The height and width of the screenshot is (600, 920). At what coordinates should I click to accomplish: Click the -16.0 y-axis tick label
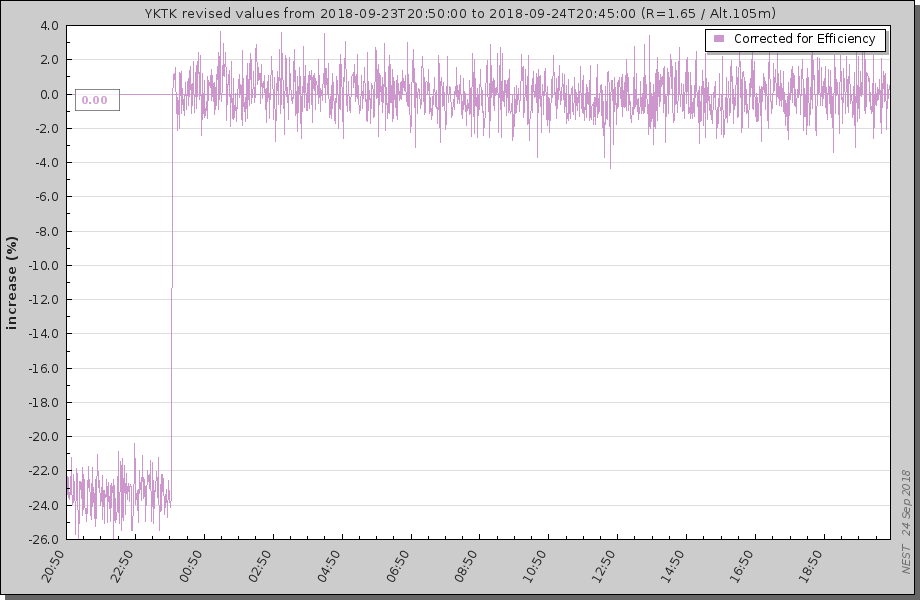point(44,368)
